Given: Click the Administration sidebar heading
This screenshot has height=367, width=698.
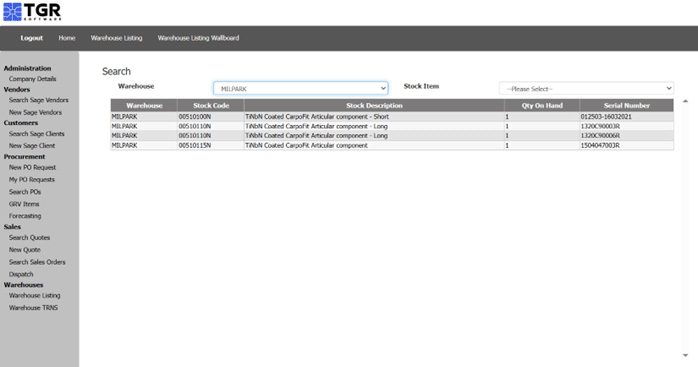Looking at the screenshot, I should click(28, 68).
